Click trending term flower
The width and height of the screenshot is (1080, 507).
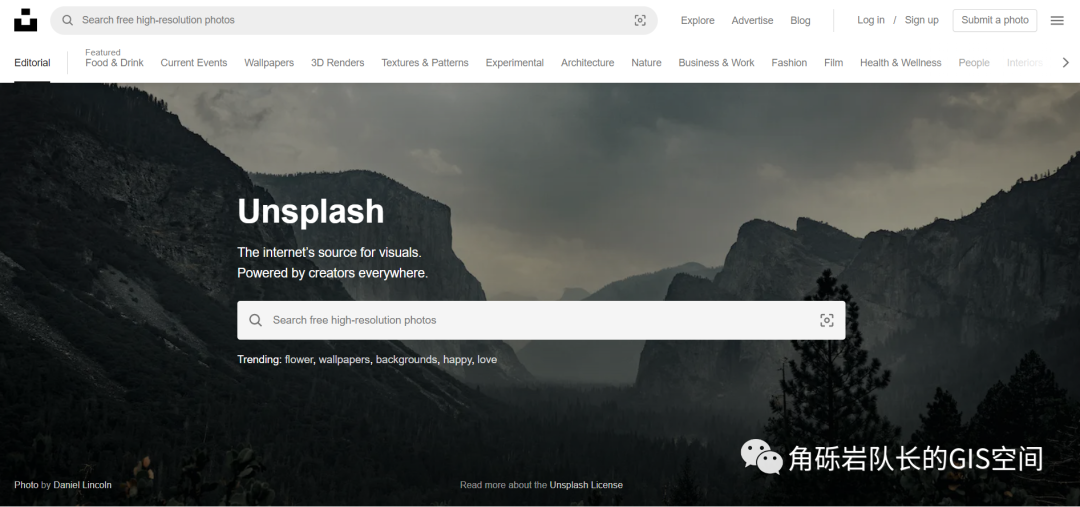coord(299,360)
